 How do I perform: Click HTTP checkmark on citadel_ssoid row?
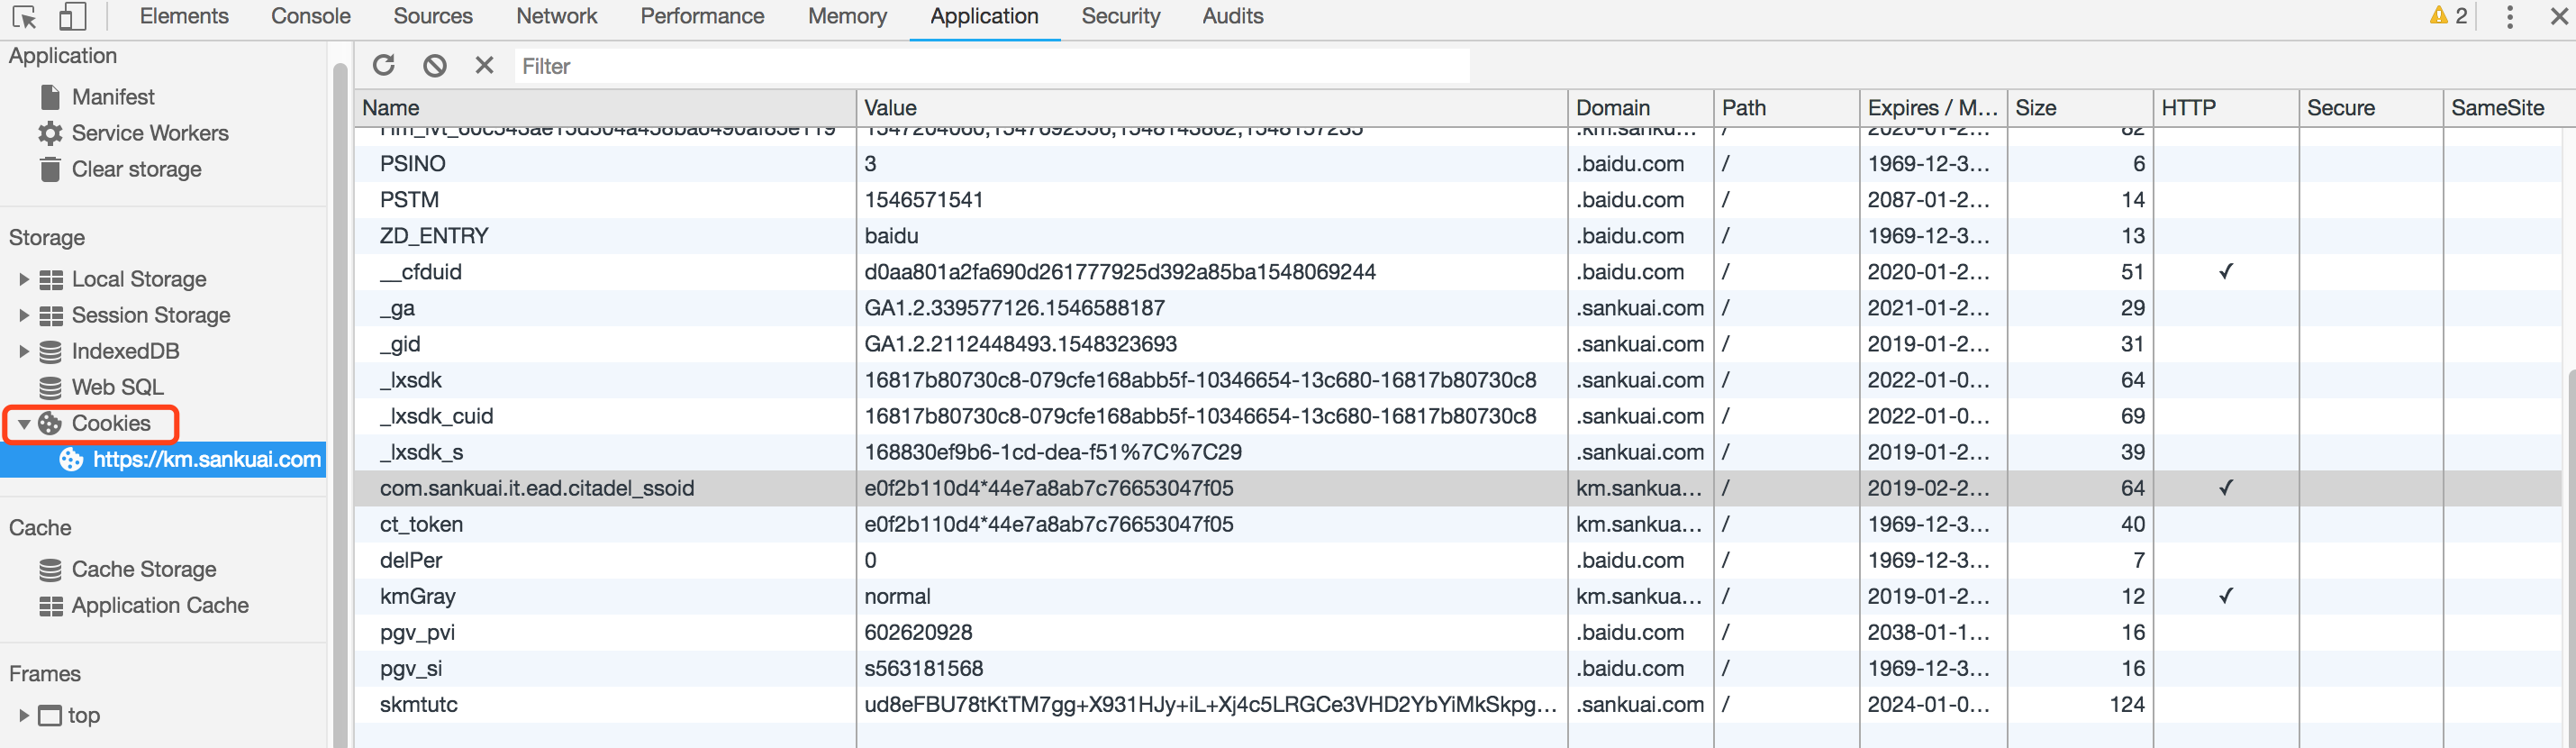[x=2225, y=488]
